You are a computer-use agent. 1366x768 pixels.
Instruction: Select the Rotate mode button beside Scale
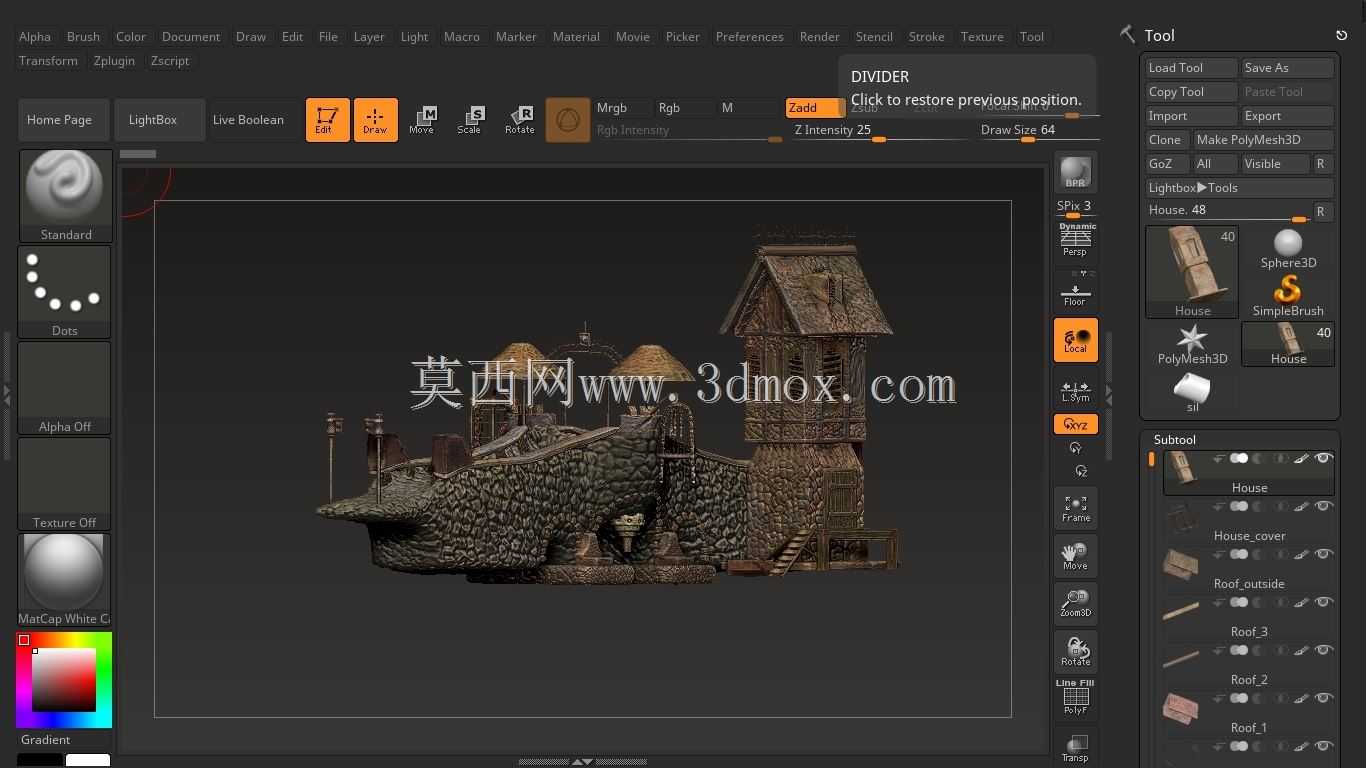point(519,120)
